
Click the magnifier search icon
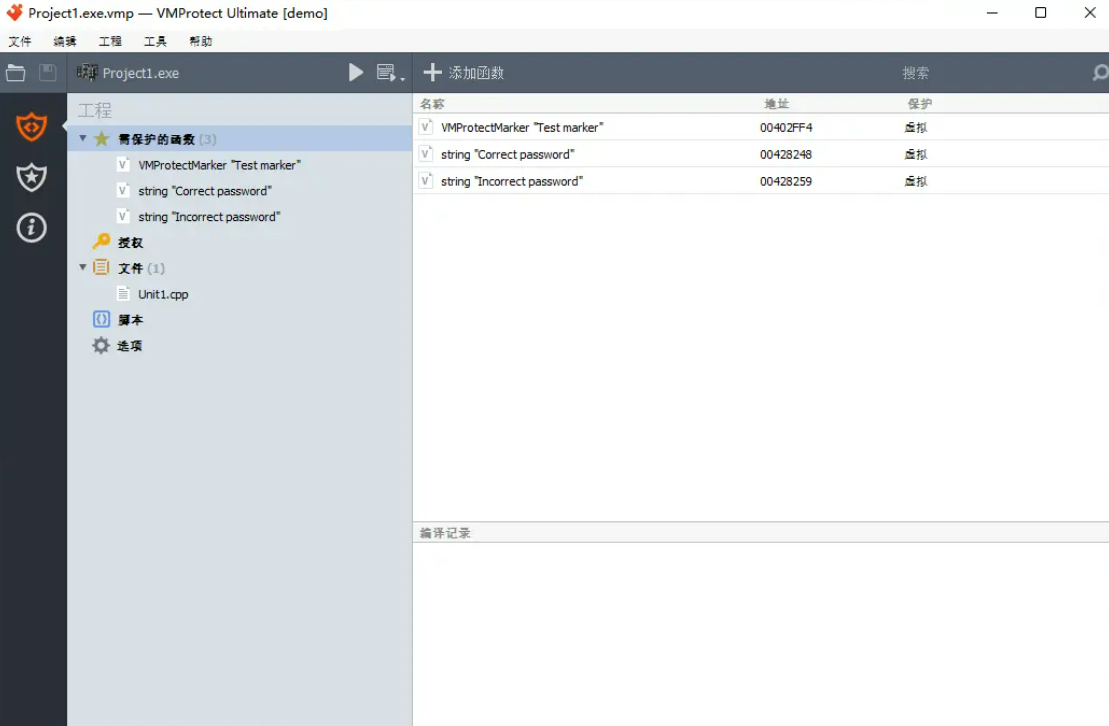tap(1100, 72)
